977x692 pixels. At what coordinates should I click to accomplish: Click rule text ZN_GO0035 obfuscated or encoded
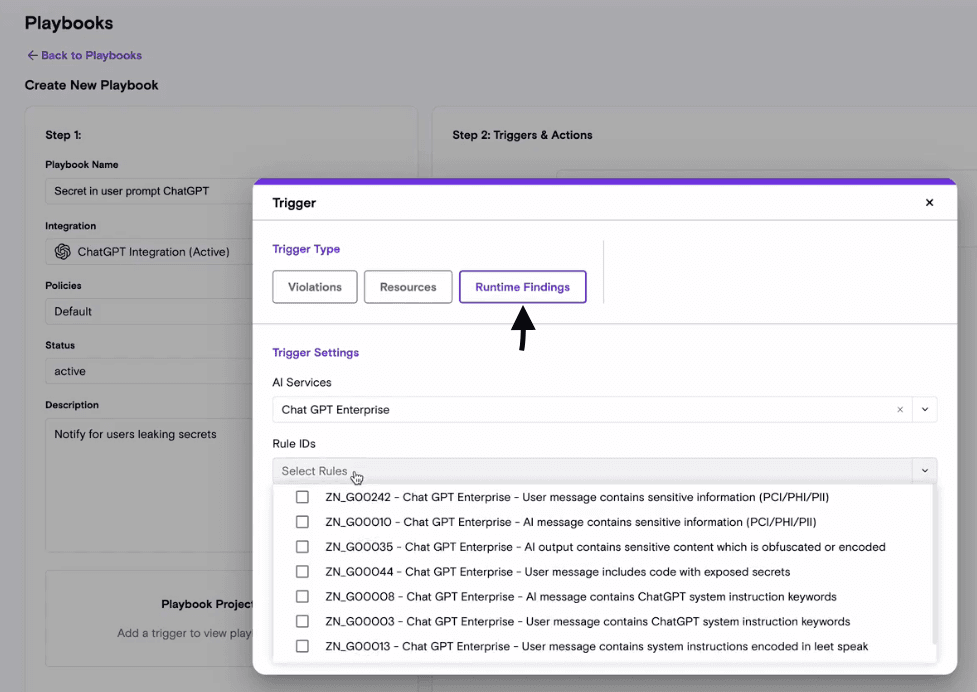point(605,547)
